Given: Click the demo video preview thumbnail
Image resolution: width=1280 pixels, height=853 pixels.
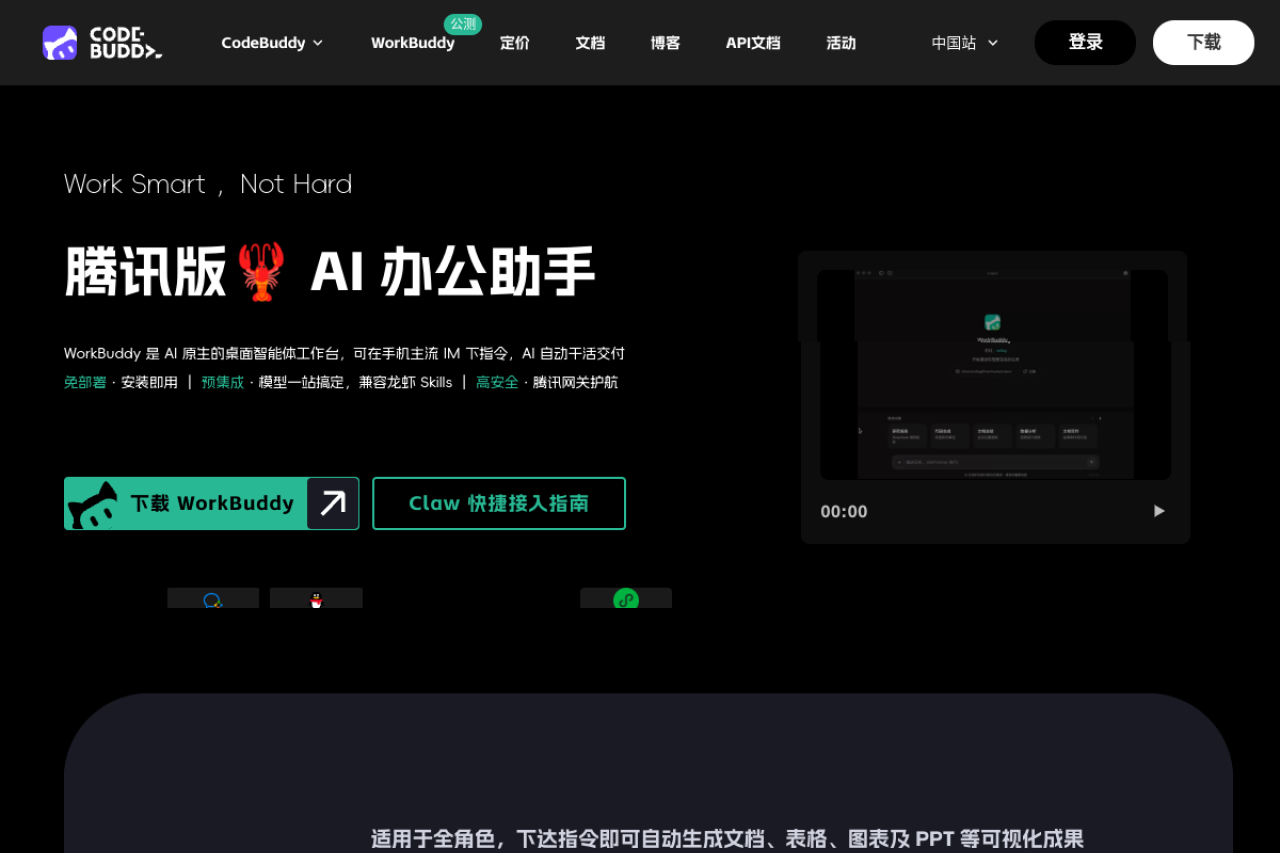Looking at the screenshot, I should [x=994, y=374].
